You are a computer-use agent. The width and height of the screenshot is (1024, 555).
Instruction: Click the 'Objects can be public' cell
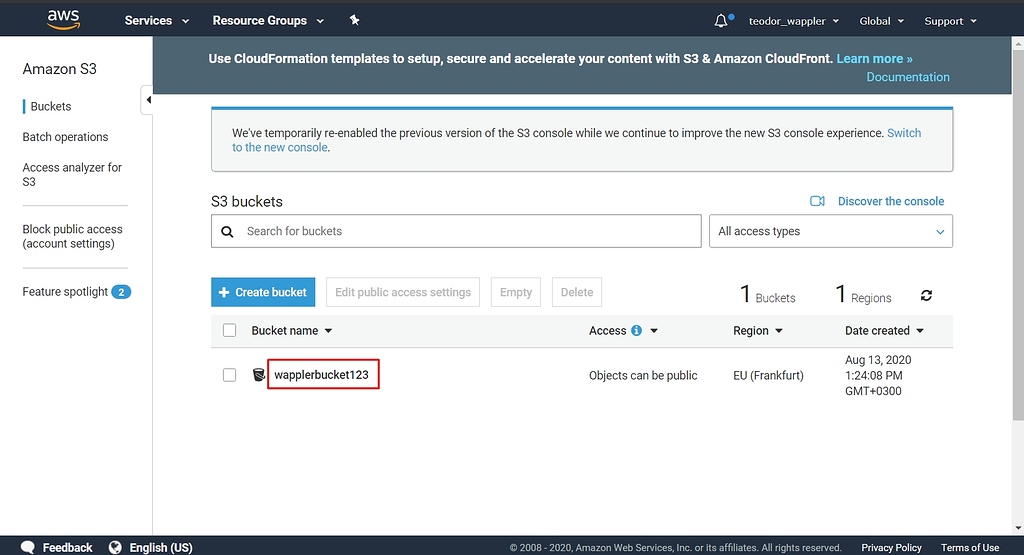pyautogui.click(x=643, y=375)
